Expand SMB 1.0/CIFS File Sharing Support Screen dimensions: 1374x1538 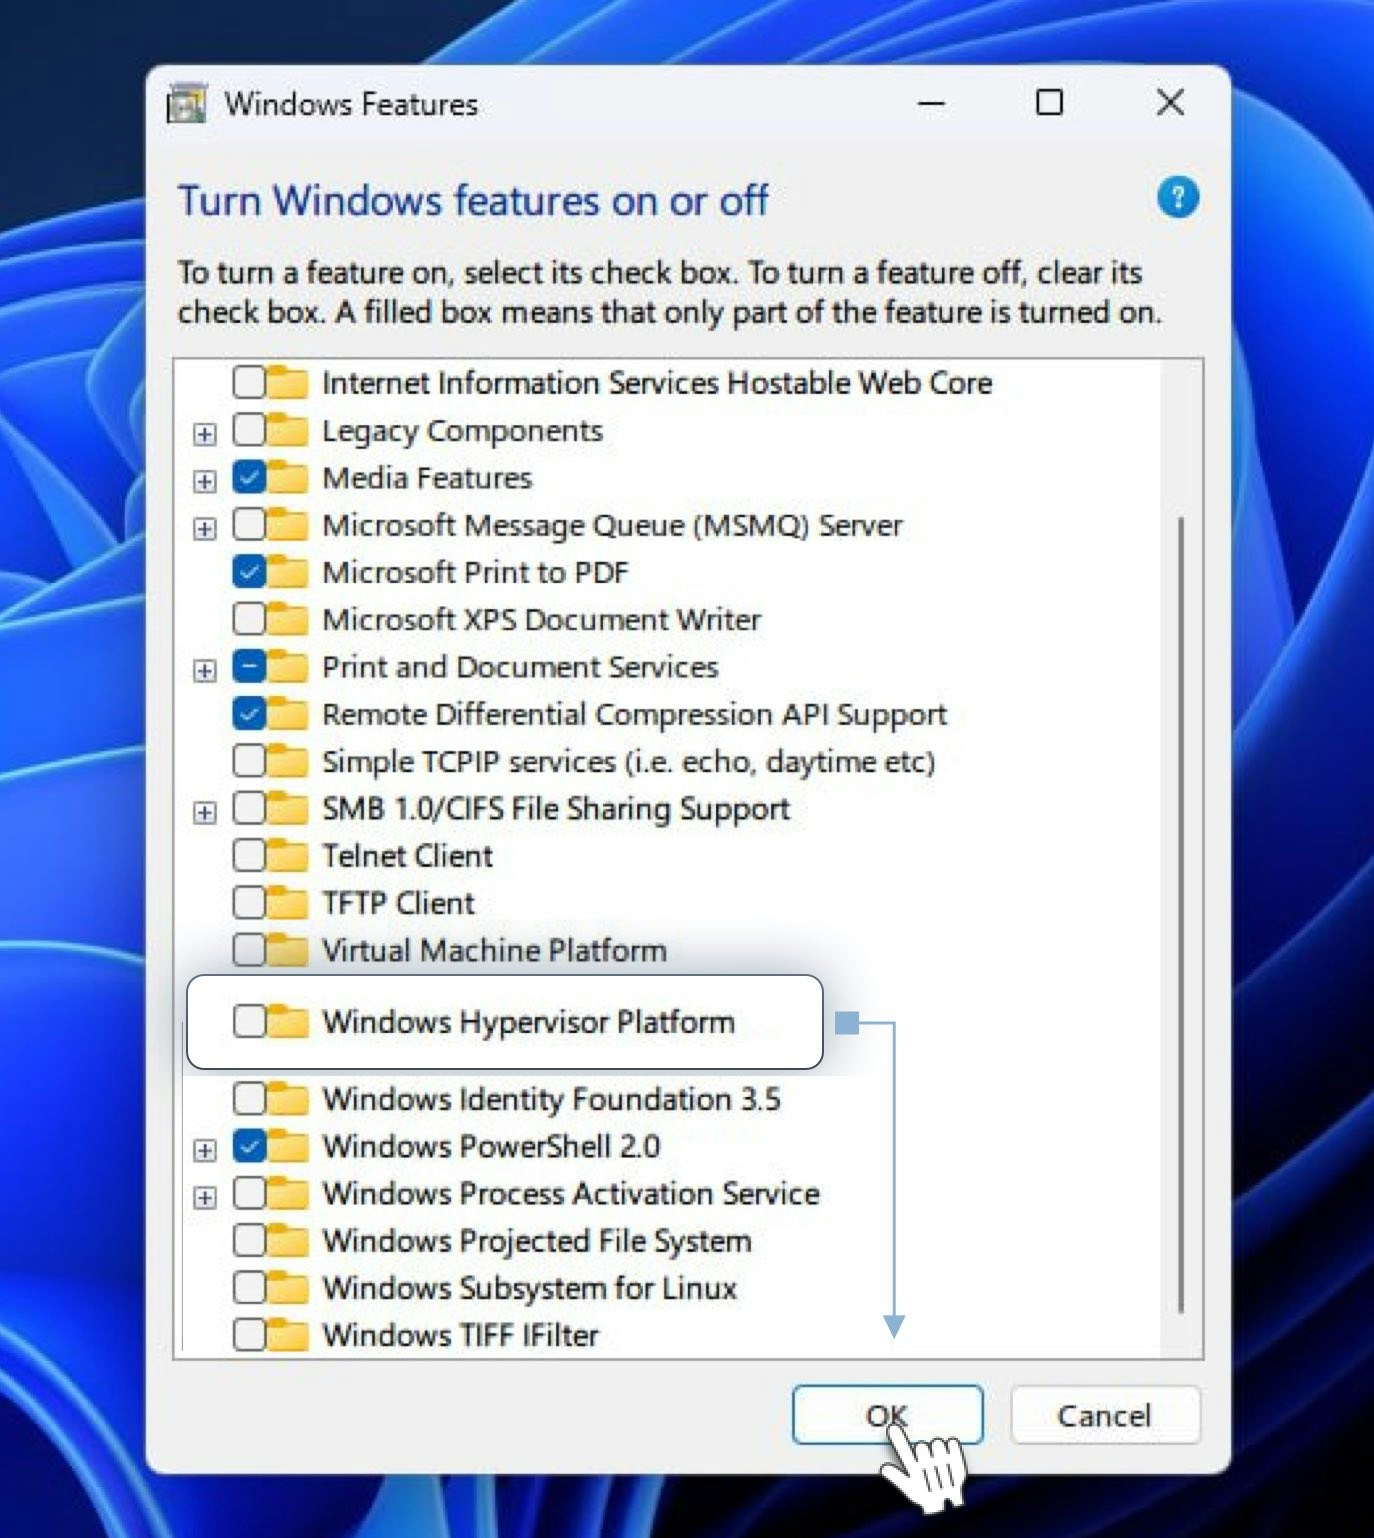(x=204, y=812)
